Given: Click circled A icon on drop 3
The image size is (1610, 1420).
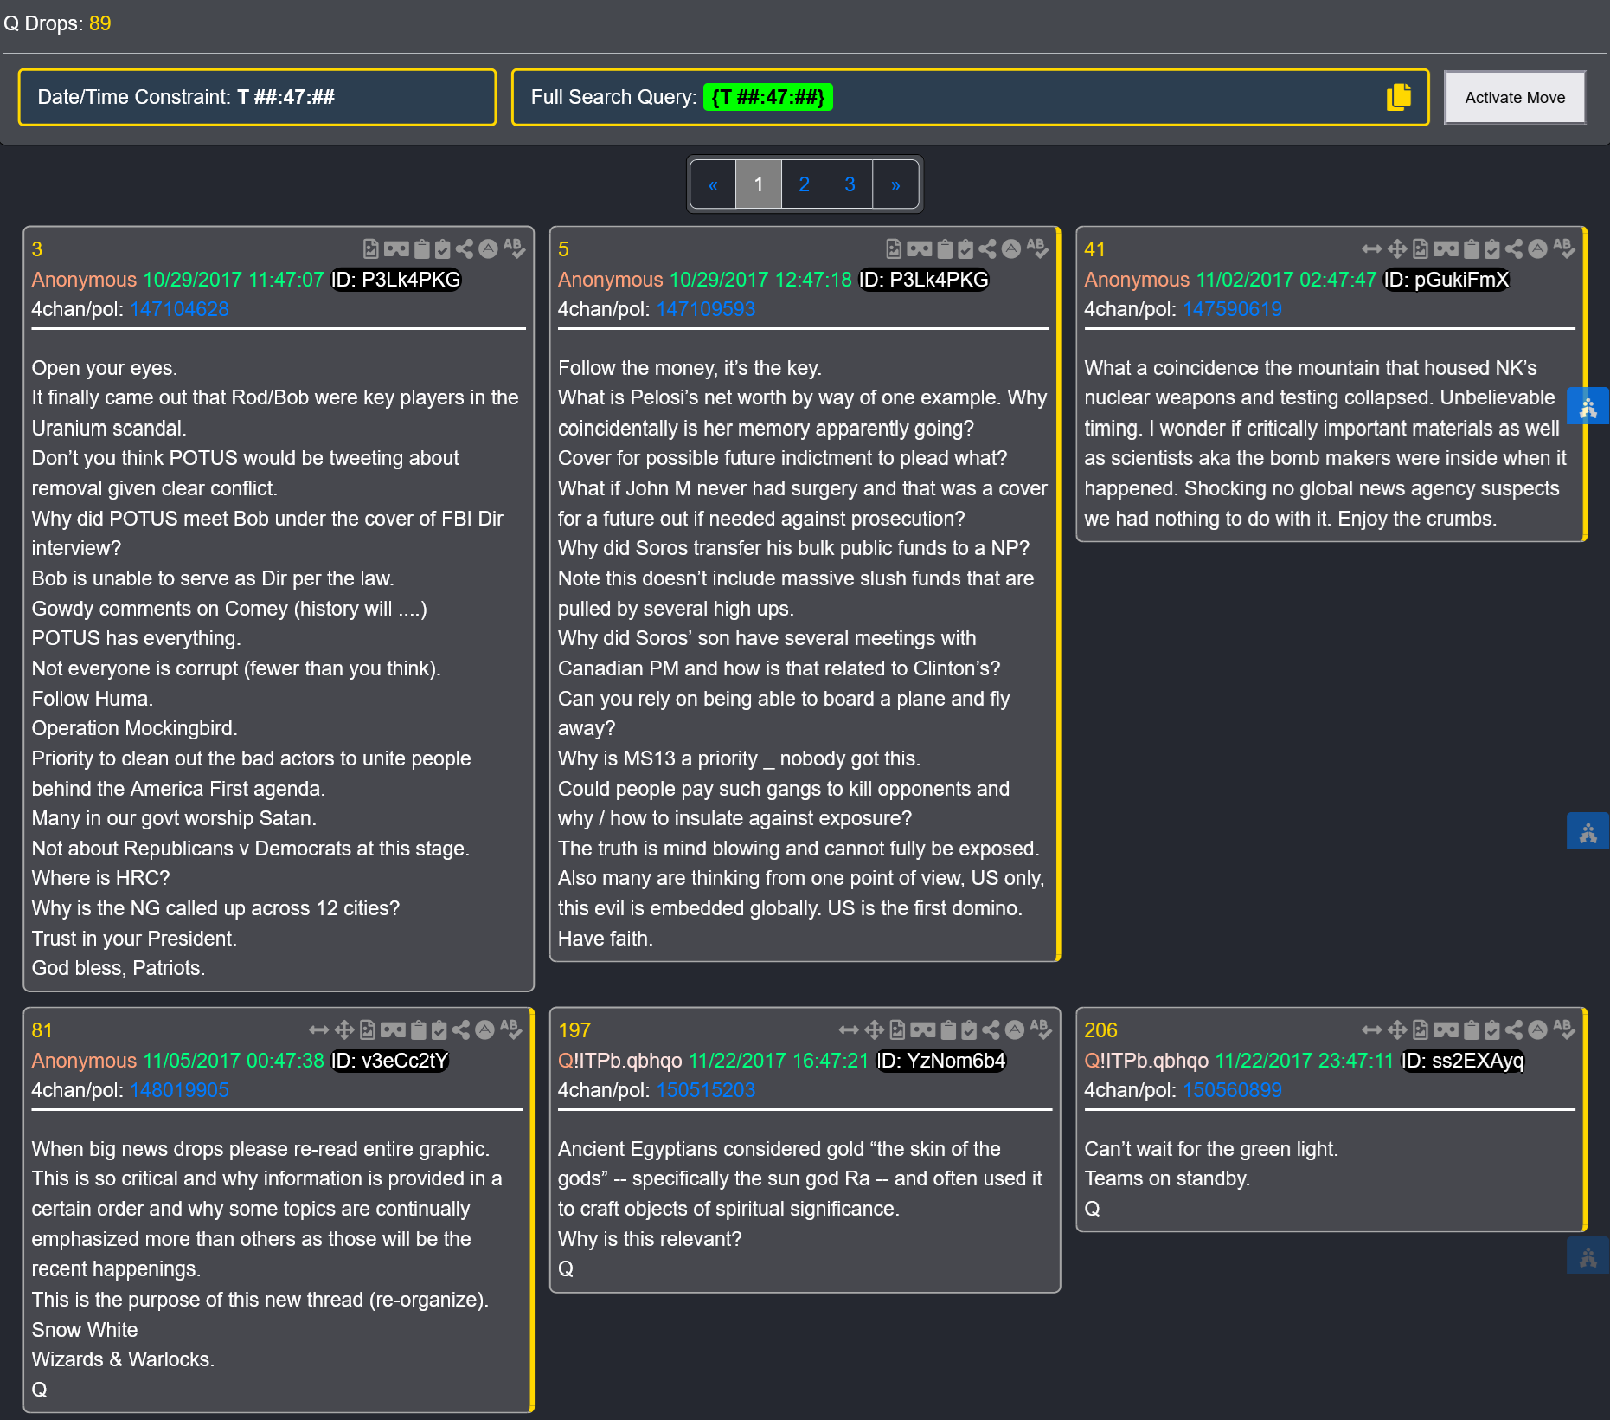Looking at the screenshot, I should tap(488, 249).
